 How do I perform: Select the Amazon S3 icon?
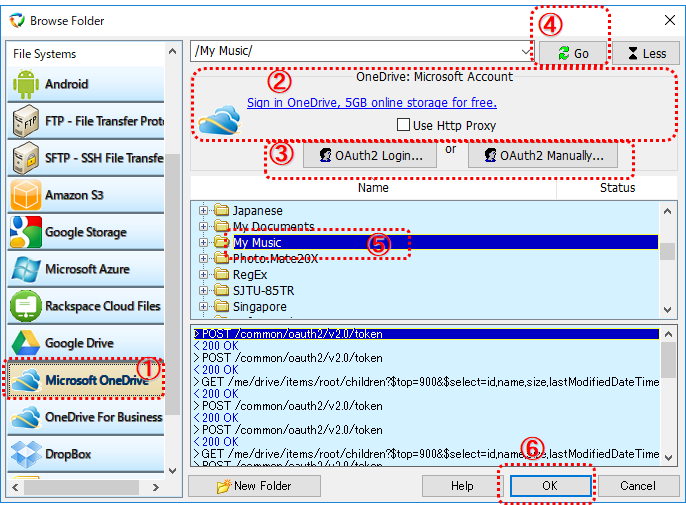point(25,195)
